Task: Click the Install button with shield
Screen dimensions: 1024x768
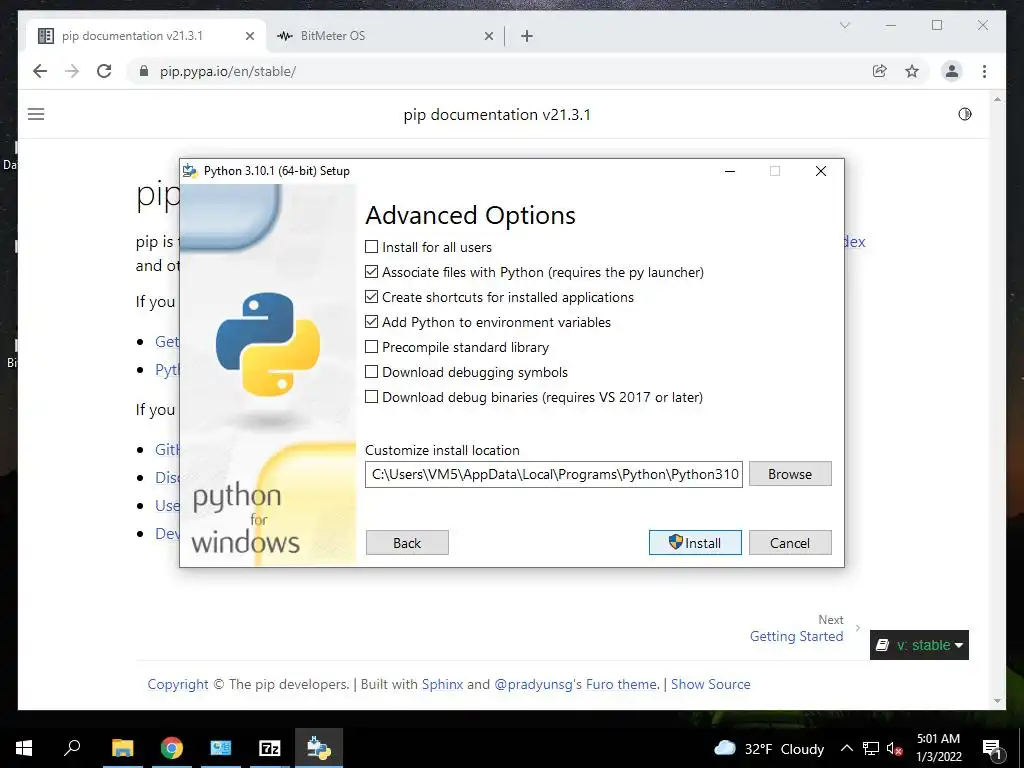Action: [x=695, y=543]
